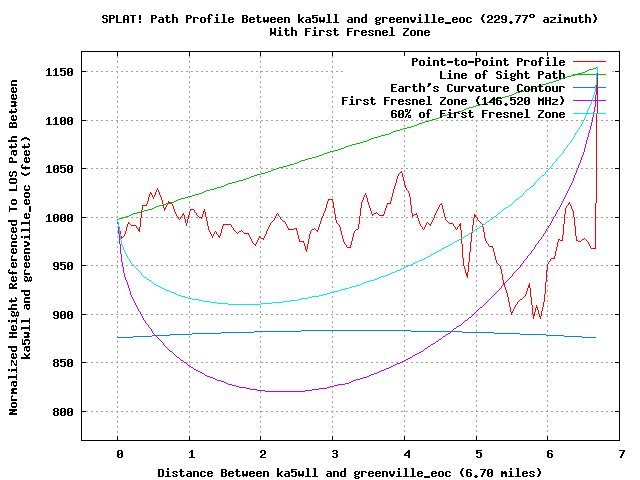Click the subtitle 'With First Fresnel Zone'

350,32
